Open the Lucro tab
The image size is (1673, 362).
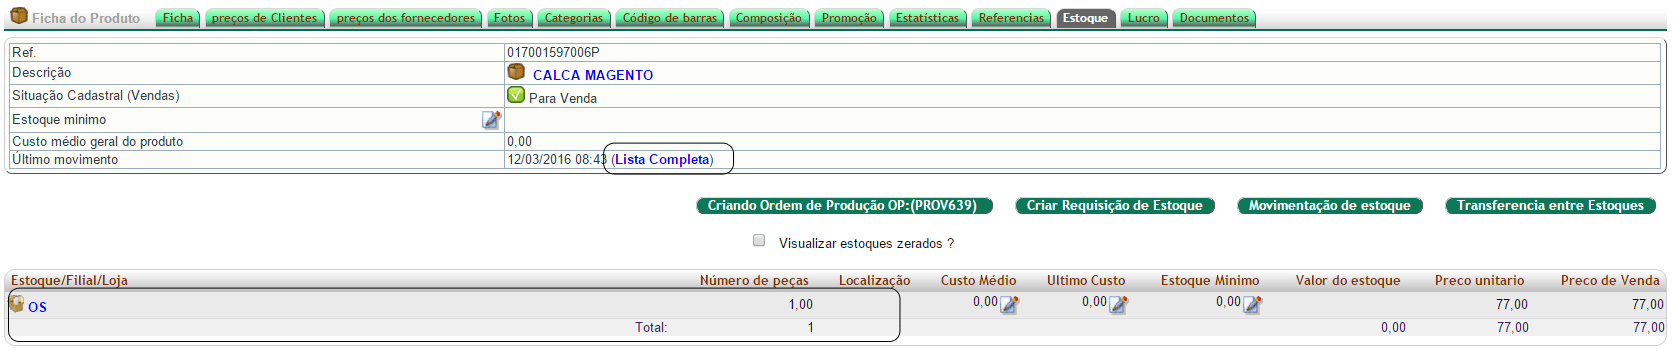1144,18
